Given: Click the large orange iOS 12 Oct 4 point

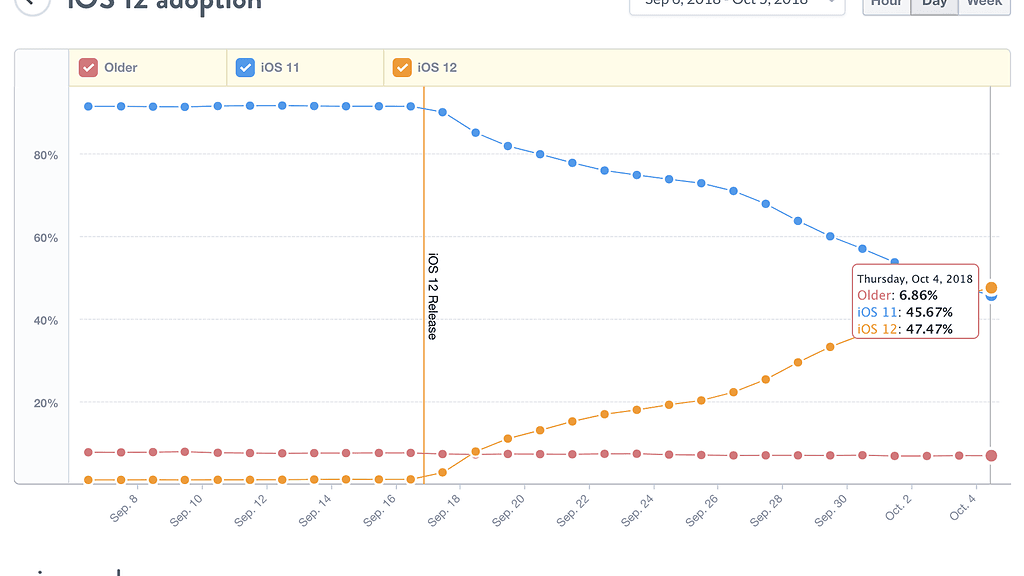Looking at the screenshot, I should 991,288.
